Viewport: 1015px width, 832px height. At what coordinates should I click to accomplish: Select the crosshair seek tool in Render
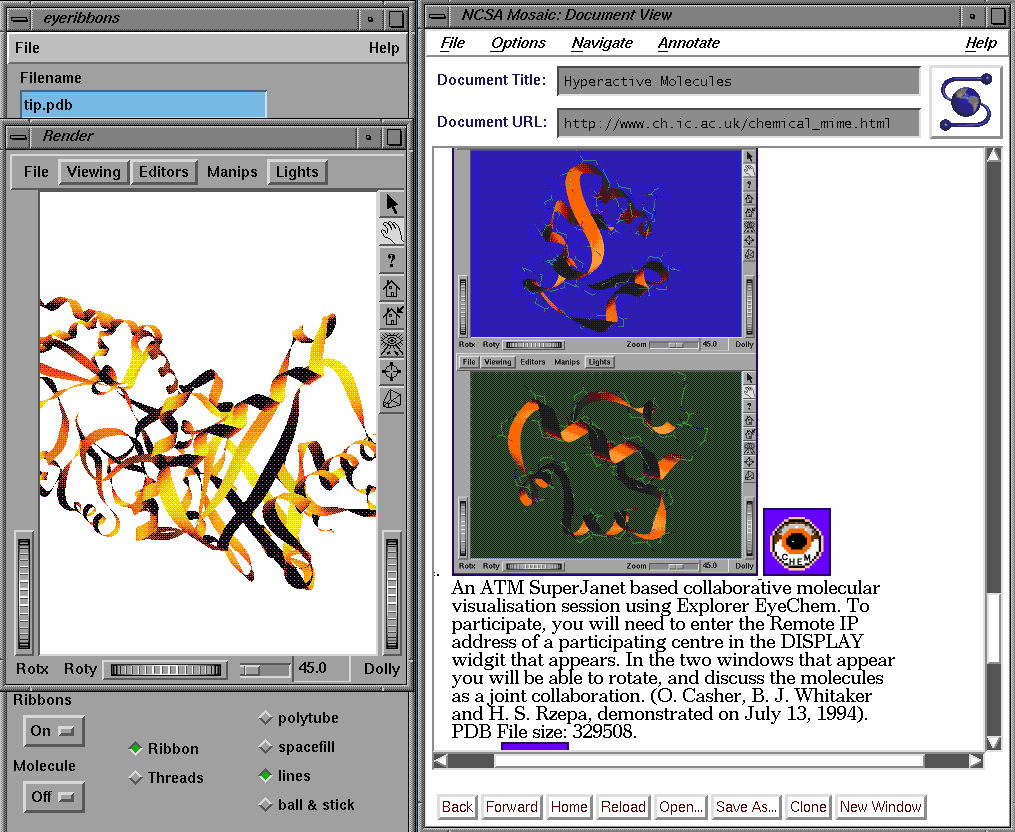coord(392,372)
